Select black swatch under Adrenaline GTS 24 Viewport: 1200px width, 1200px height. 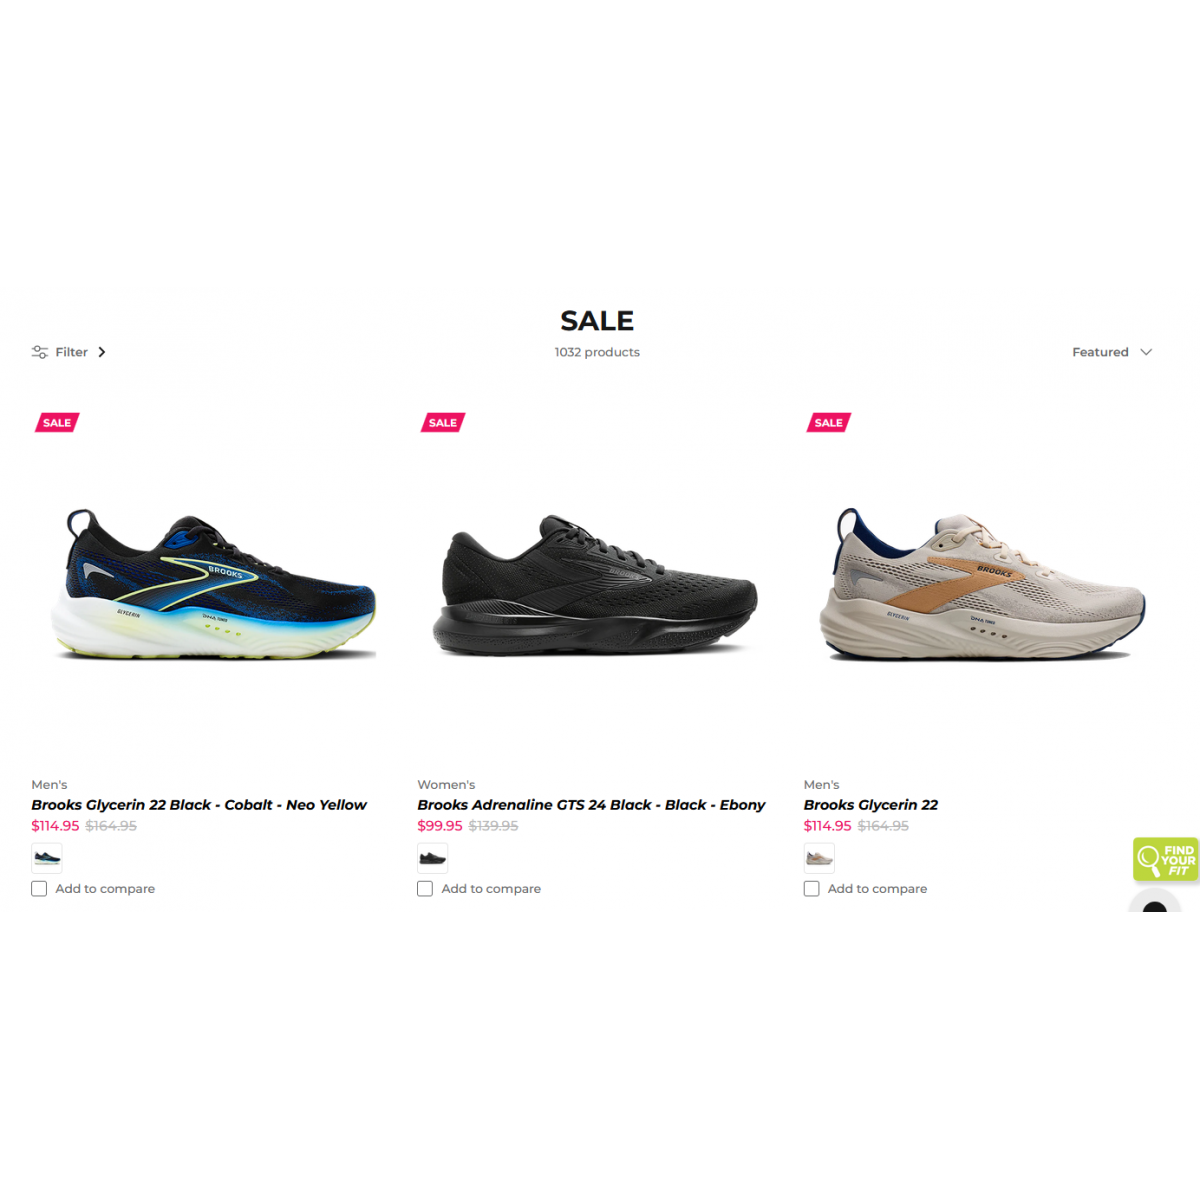433,858
